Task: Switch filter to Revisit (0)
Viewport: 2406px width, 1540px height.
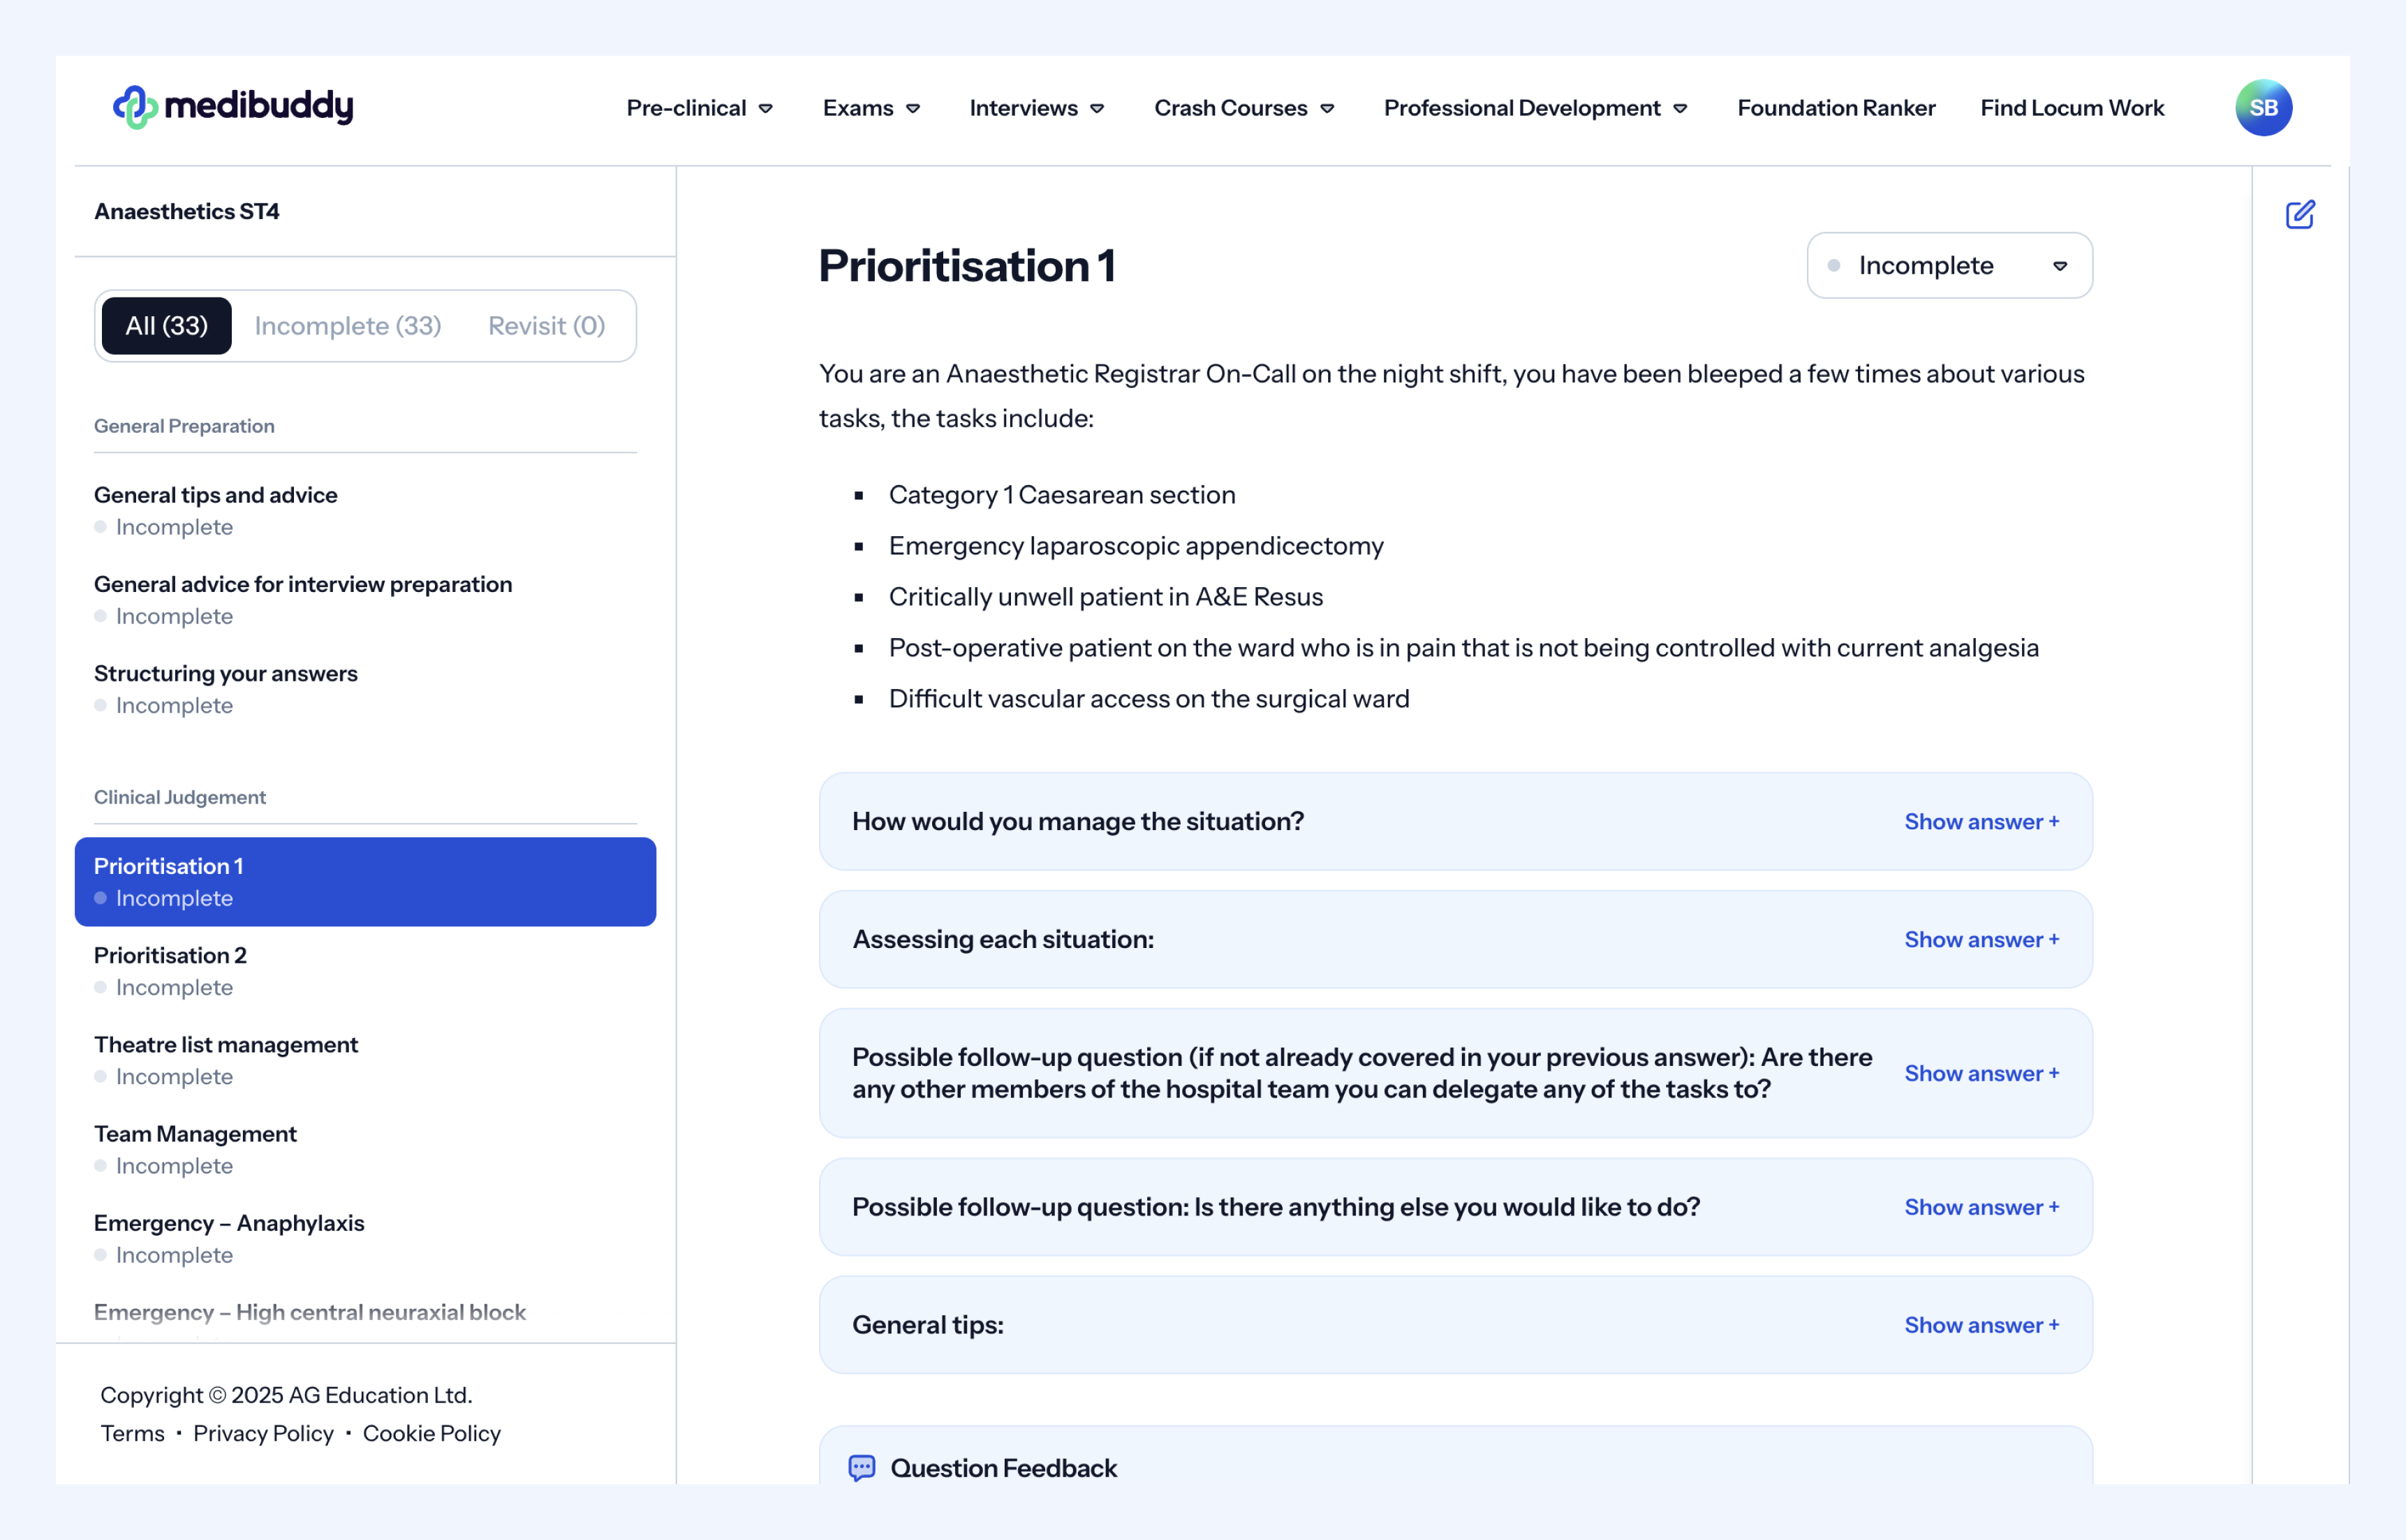Action: point(546,326)
